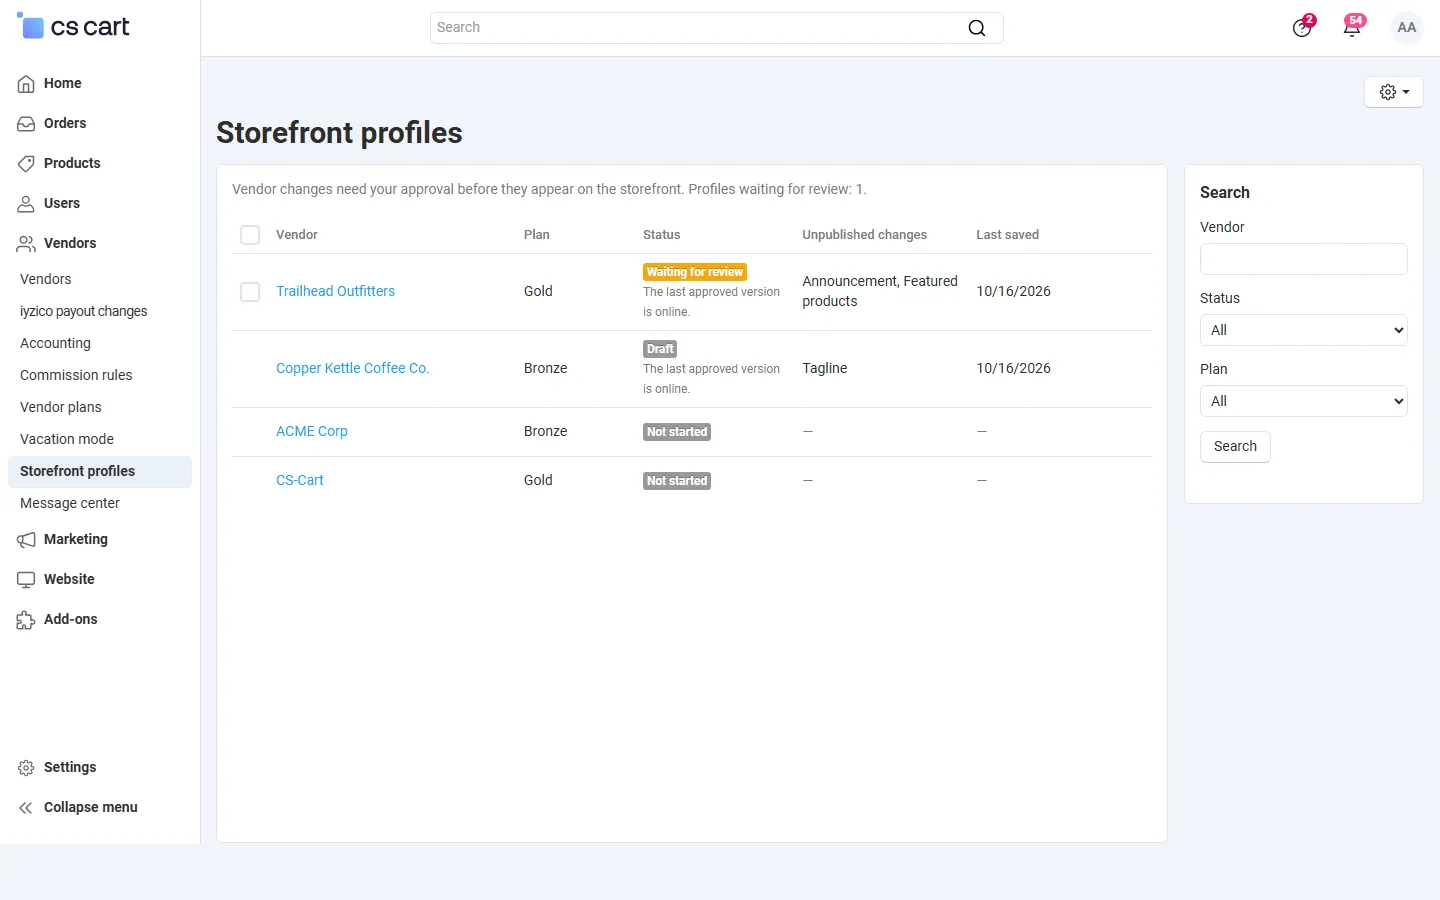Click the cs cart logo
Viewport: 1440px width, 900px height.
73,27
